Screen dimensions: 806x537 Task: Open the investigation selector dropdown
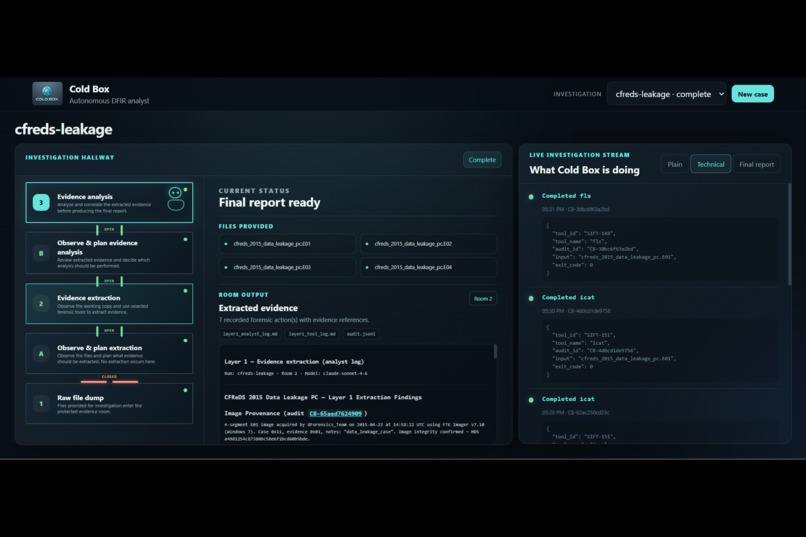point(666,94)
